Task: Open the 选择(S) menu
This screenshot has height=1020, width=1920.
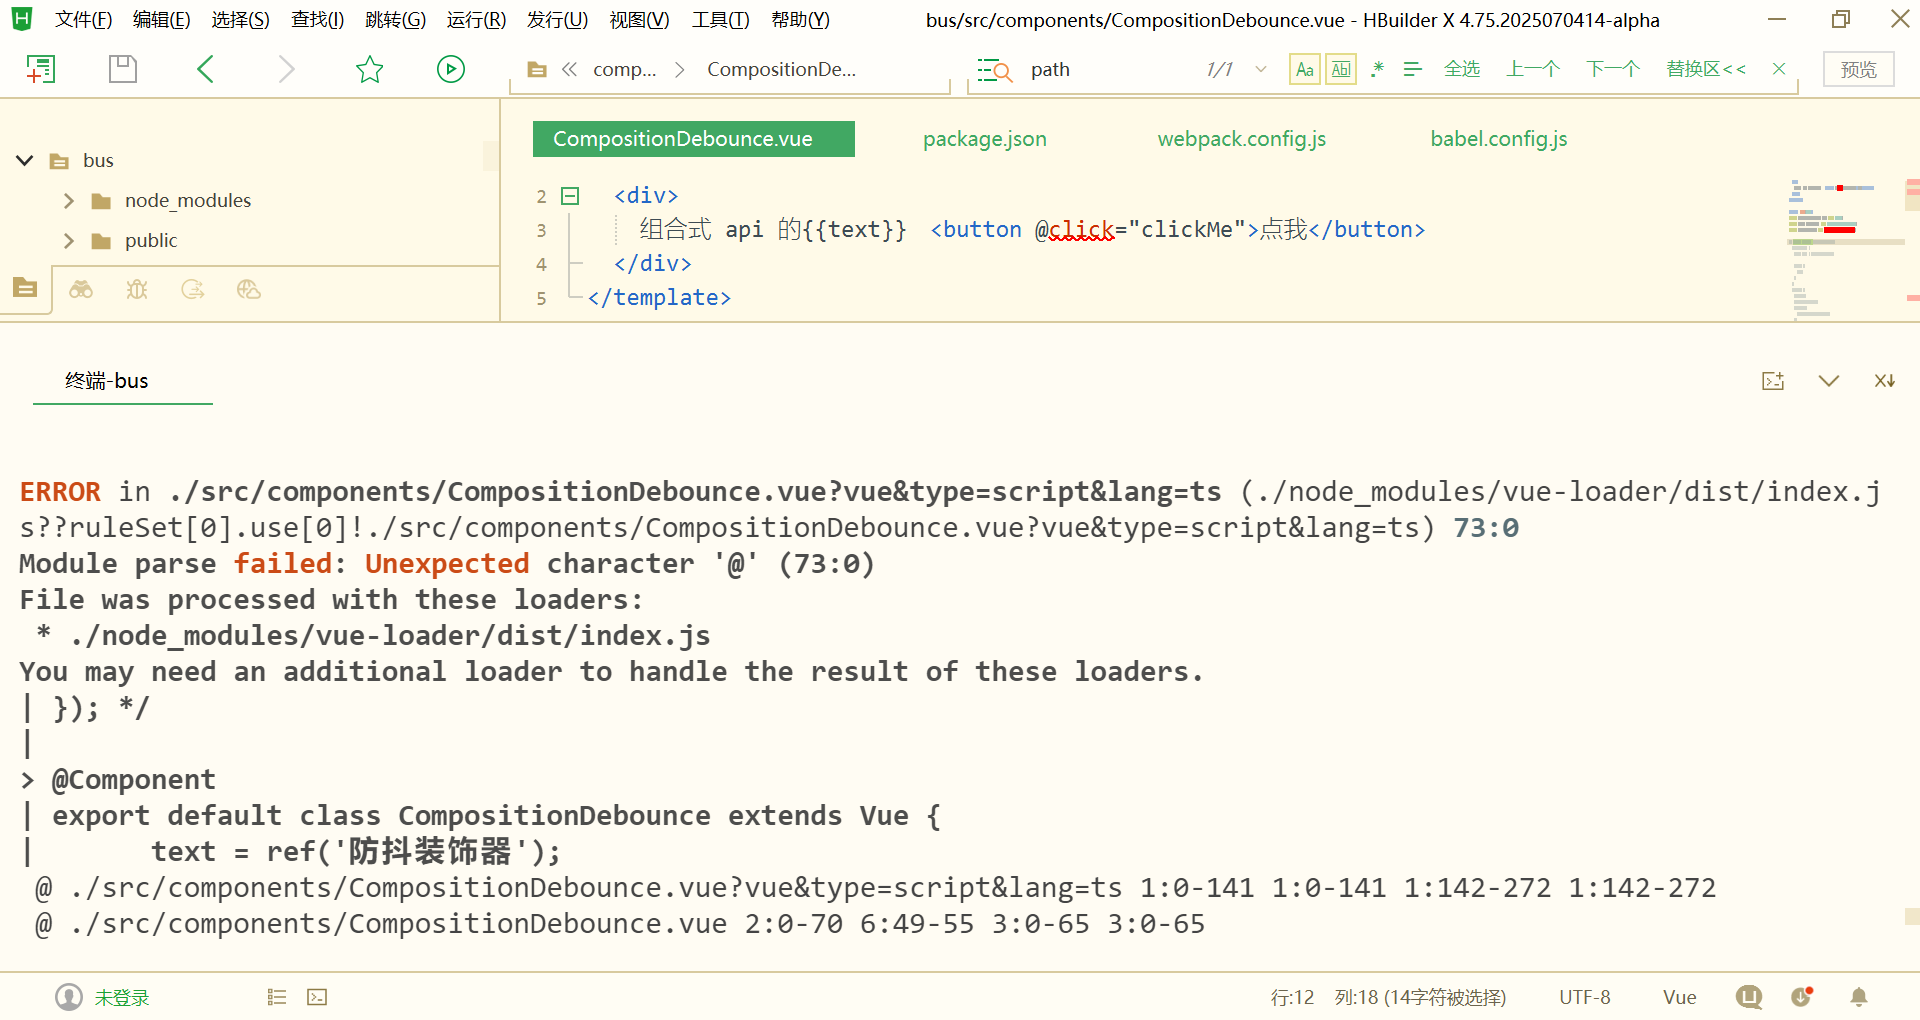Action: pyautogui.click(x=240, y=20)
